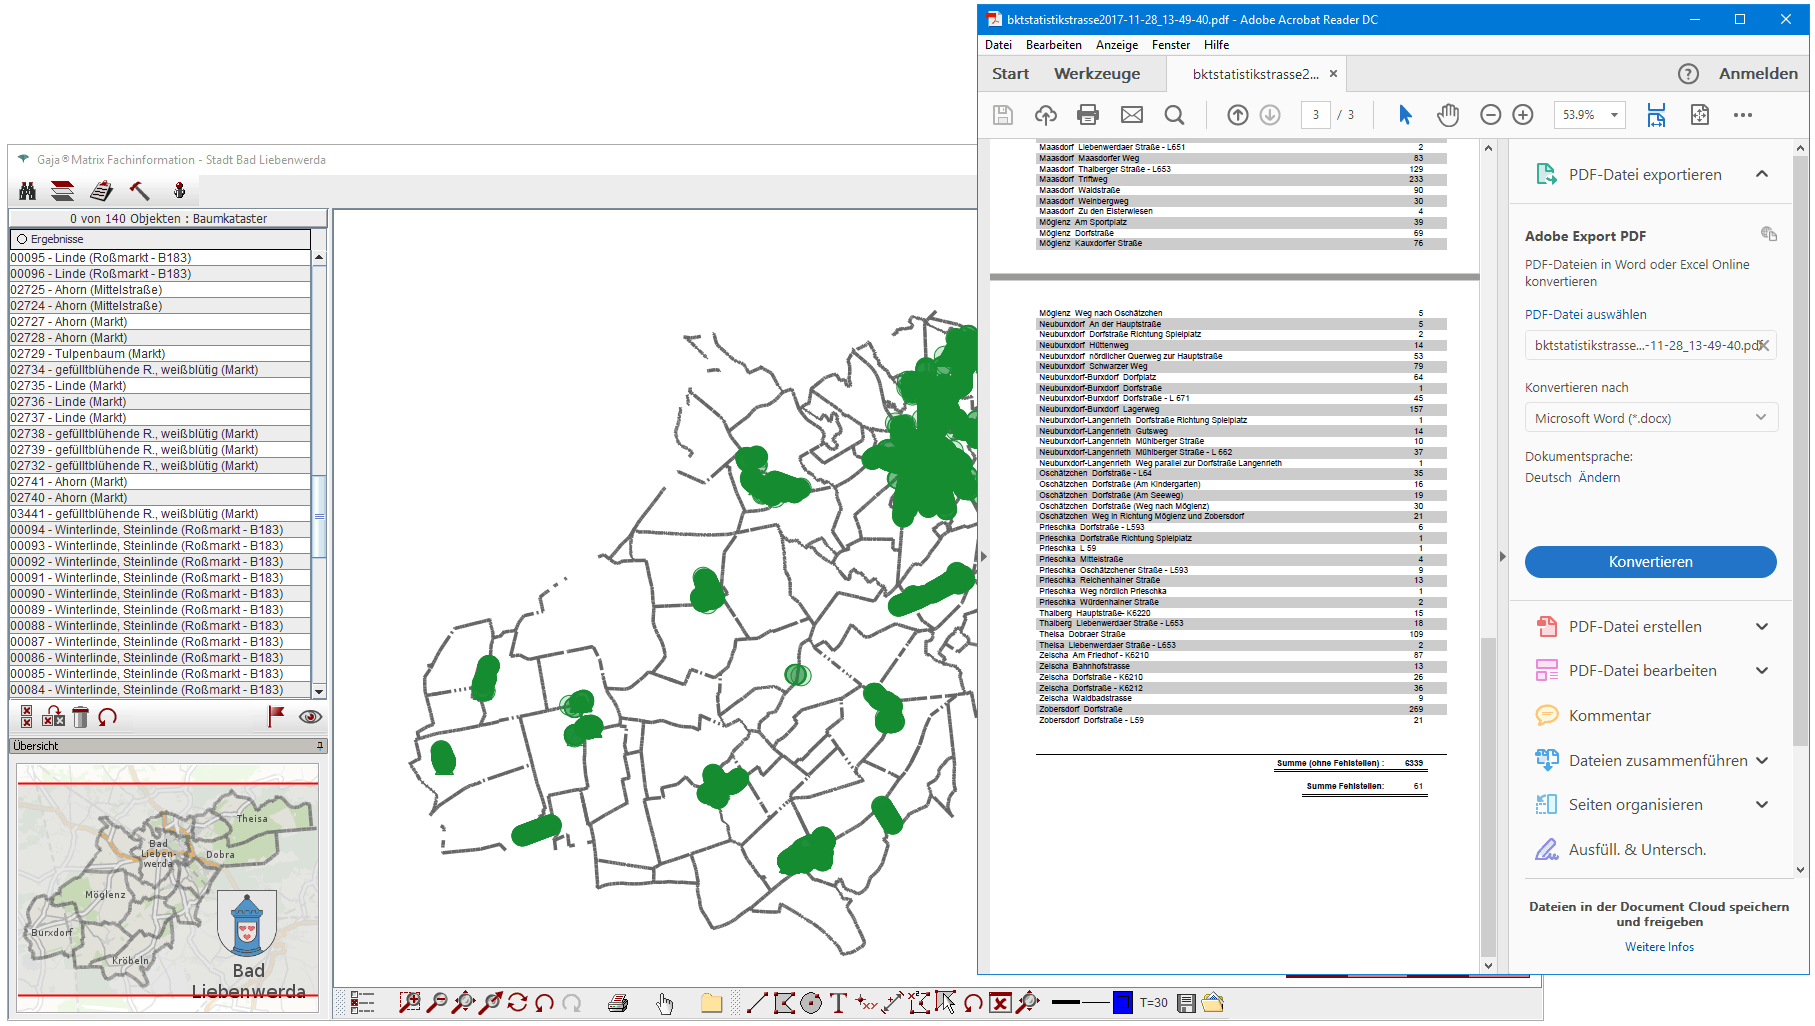Toggle the Übersicht panel pin

tap(320, 746)
